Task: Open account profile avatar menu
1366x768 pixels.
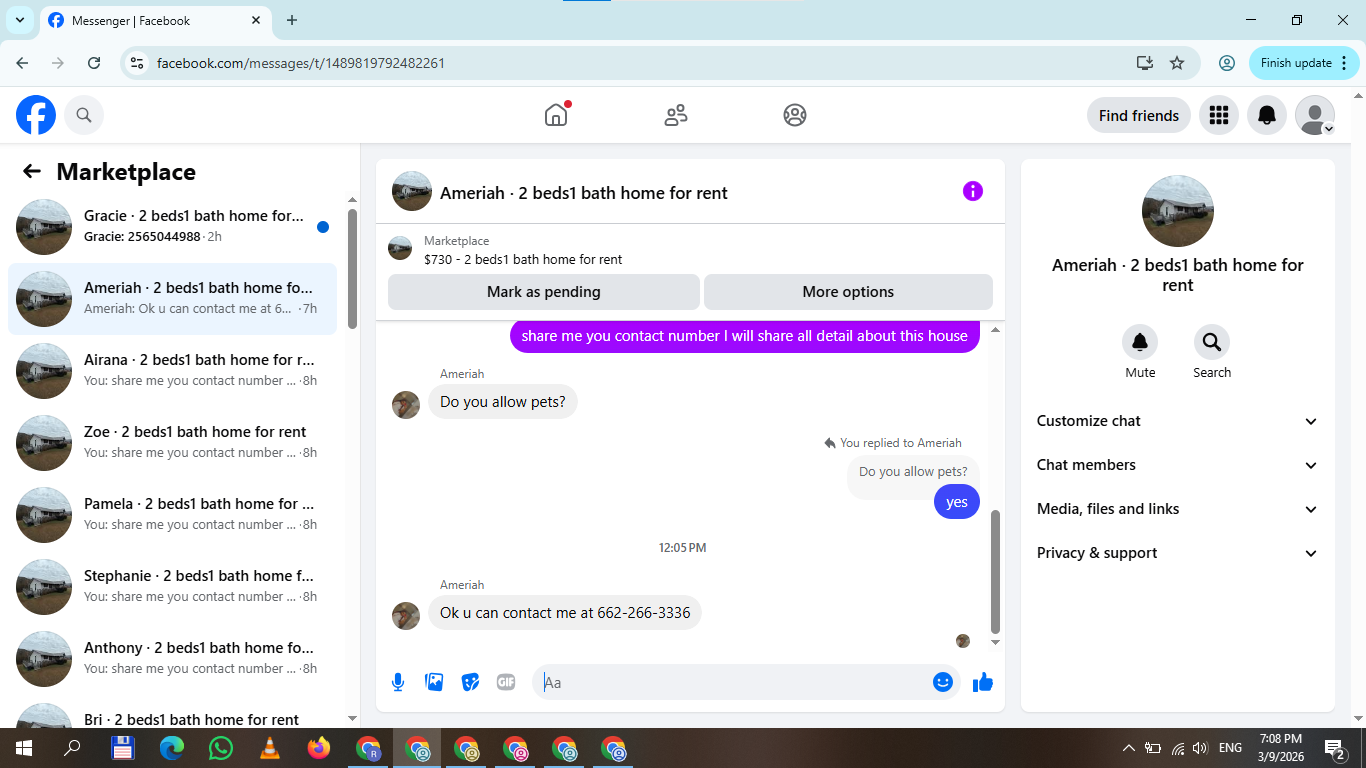Action: pos(1315,115)
